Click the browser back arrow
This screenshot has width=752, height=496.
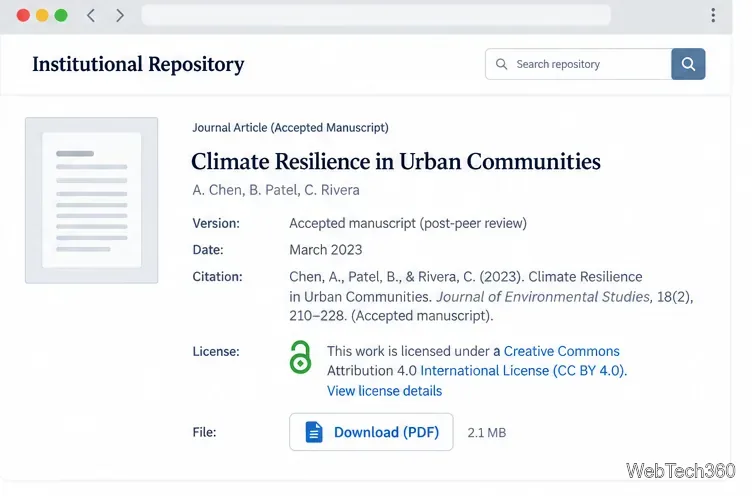coord(91,16)
